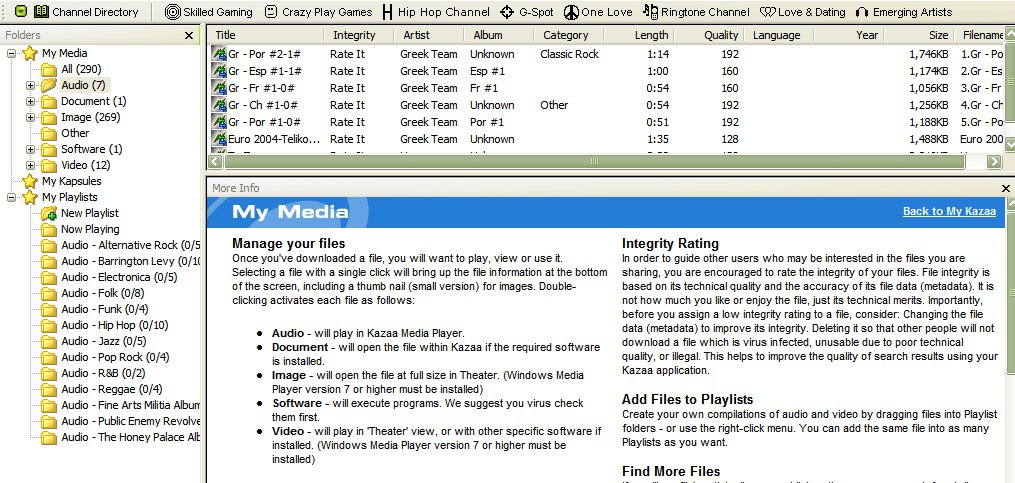
Task: Follow the Back to My Kazaa link
Action: coord(949,211)
